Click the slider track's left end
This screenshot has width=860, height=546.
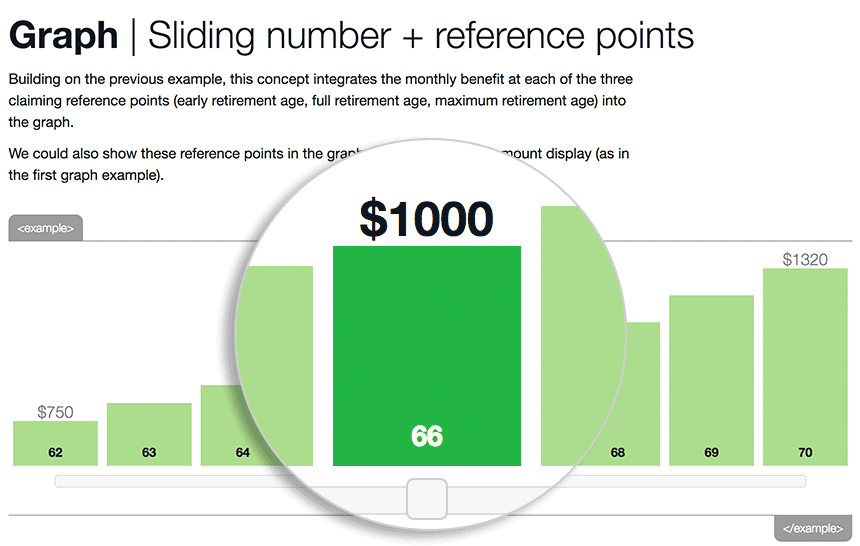59,482
